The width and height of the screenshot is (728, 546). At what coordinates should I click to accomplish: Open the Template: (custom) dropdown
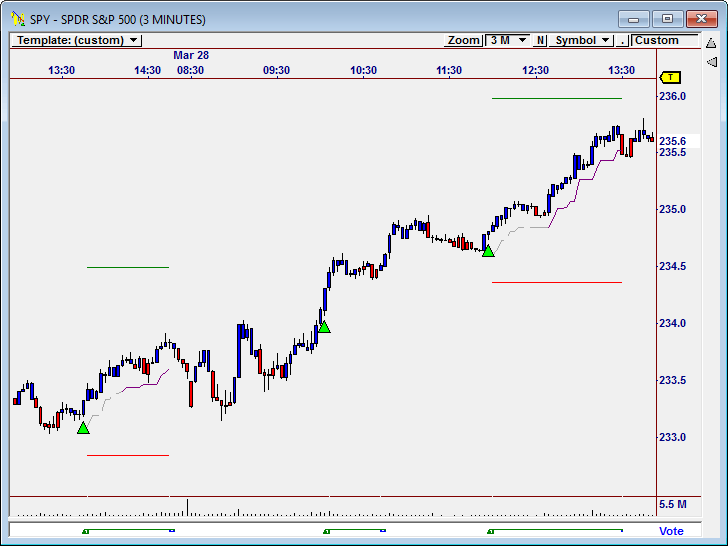coord(76,40)
